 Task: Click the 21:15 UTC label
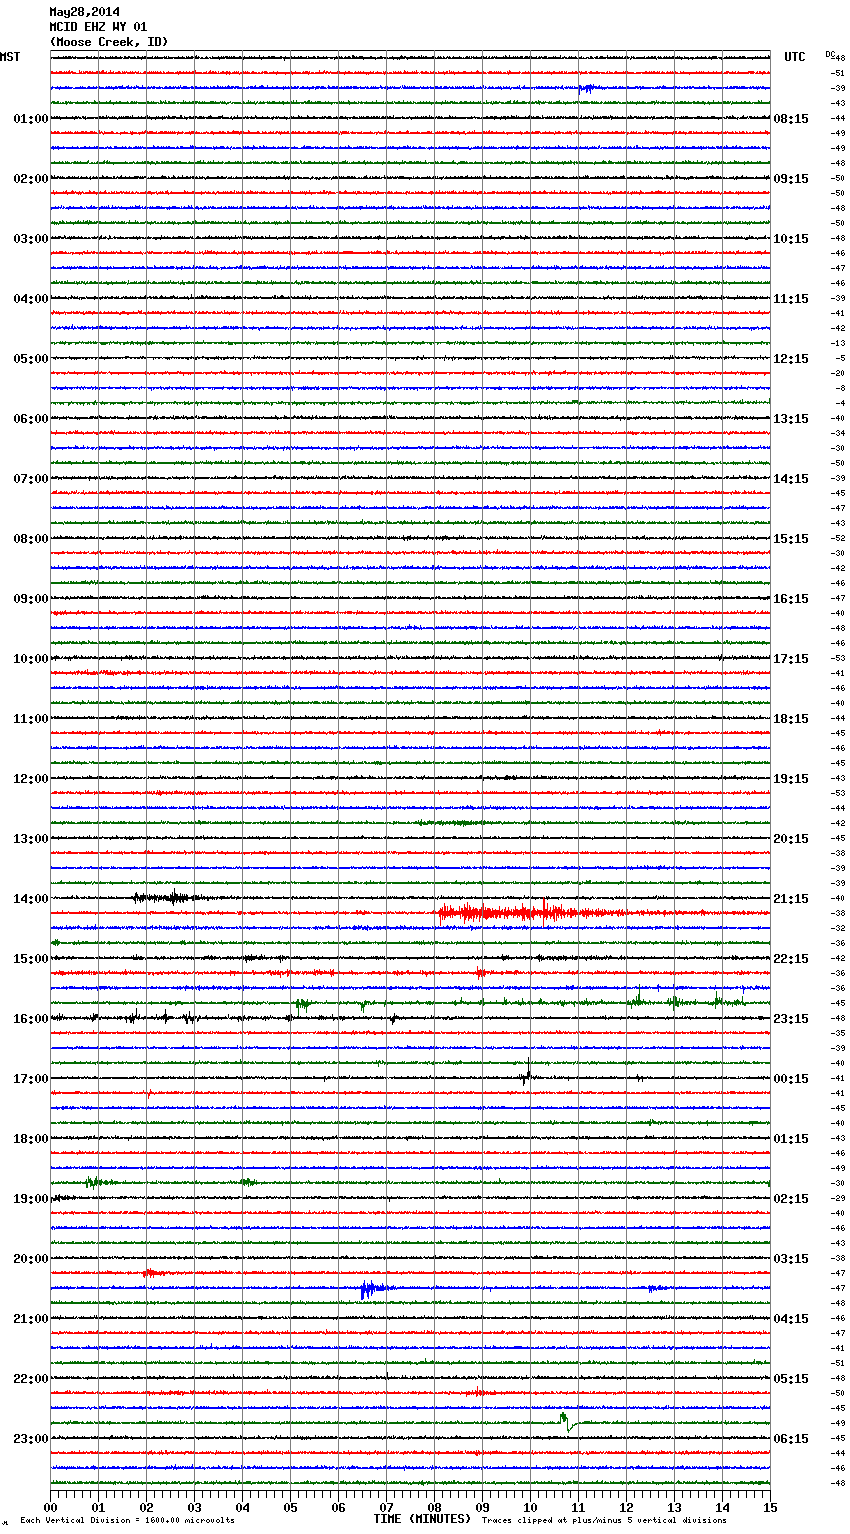[791, 899]
